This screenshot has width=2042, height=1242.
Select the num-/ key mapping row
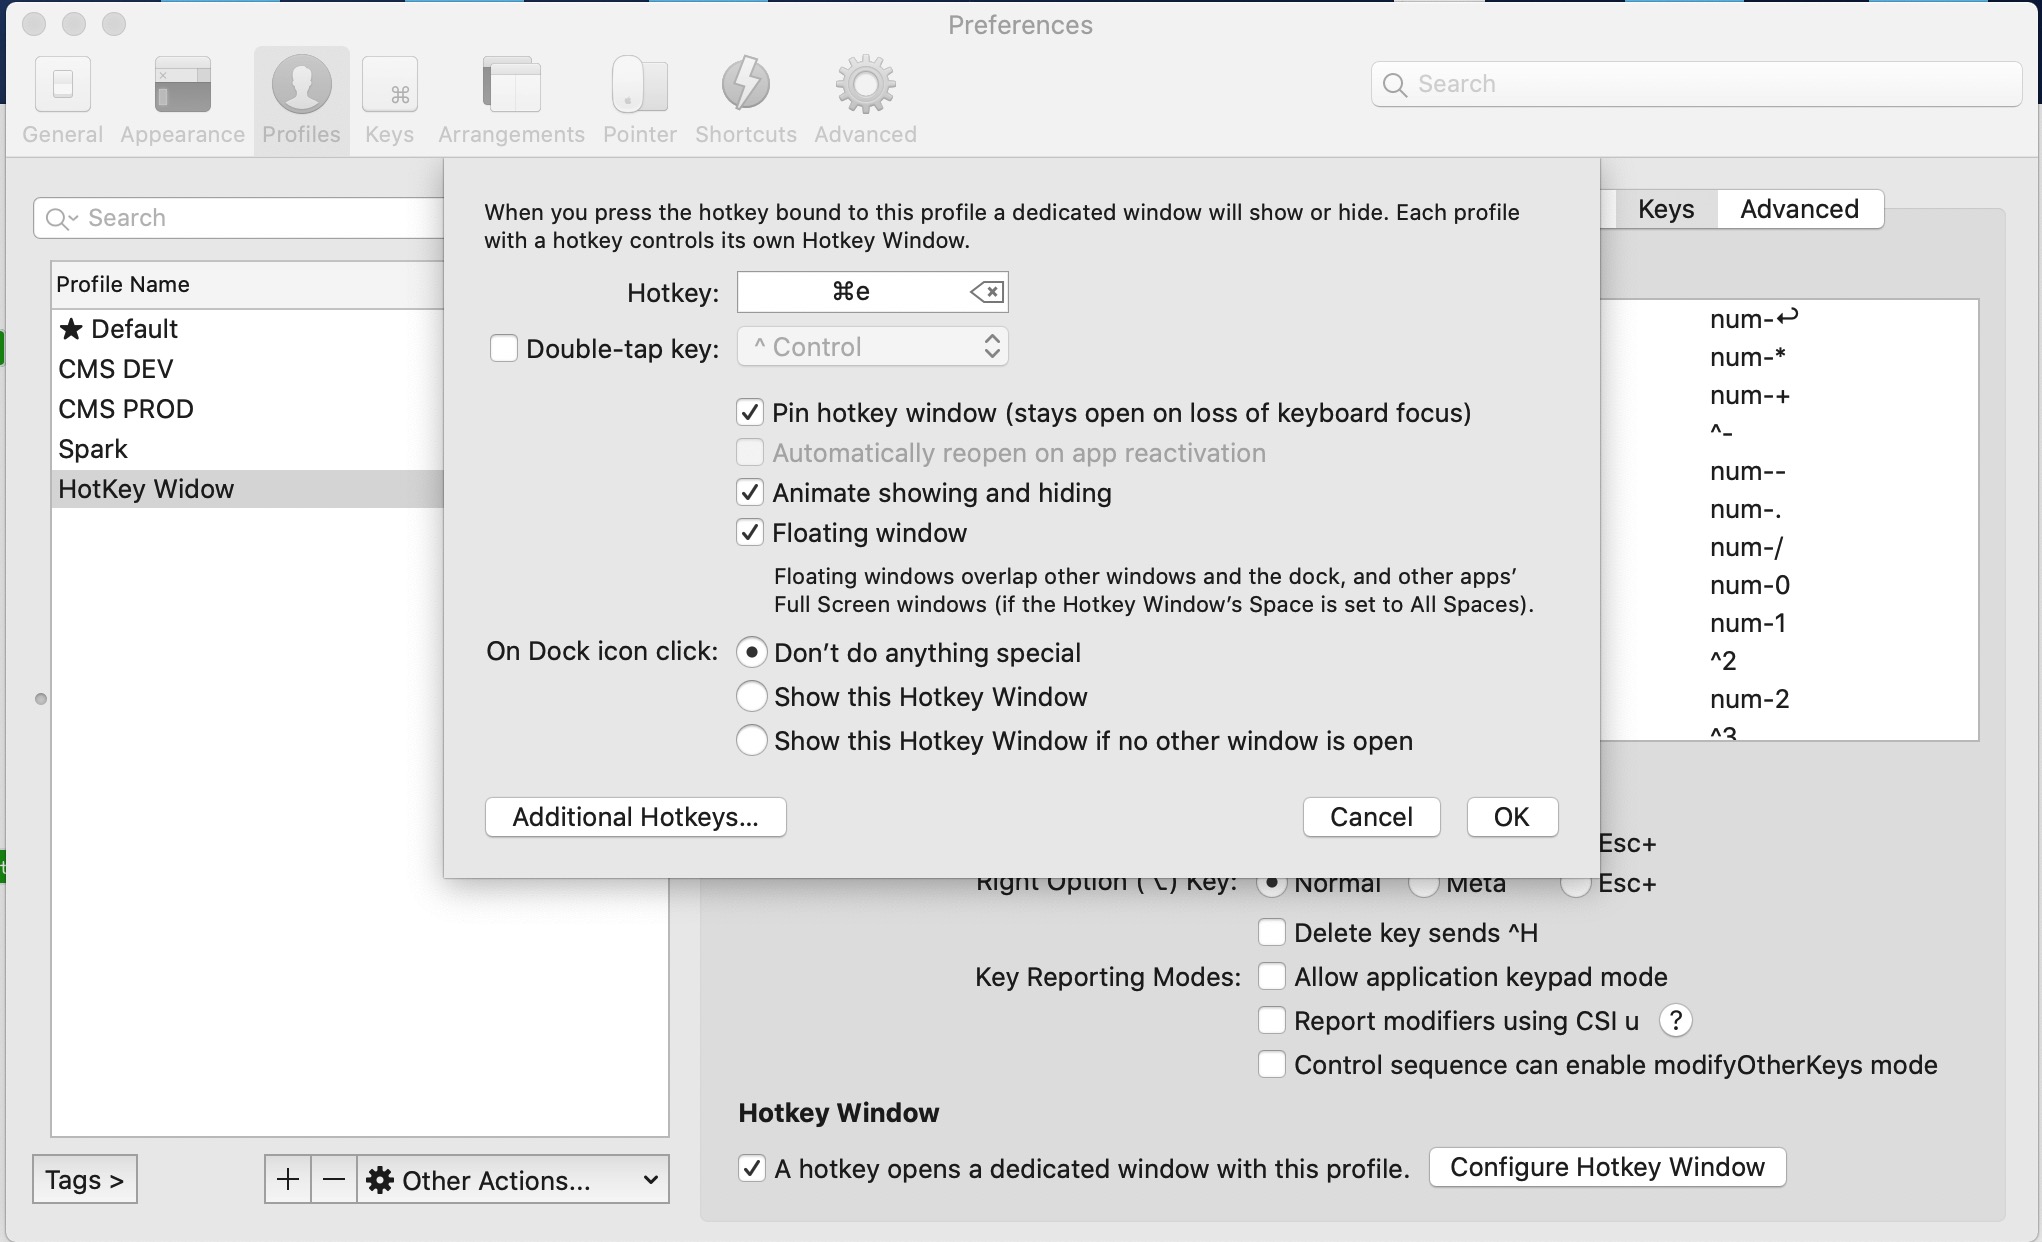tap(1788, 547)
